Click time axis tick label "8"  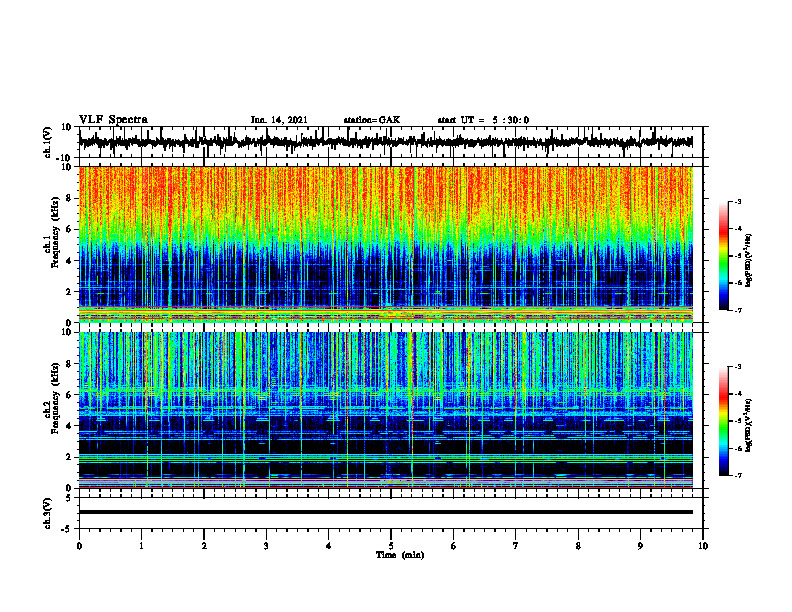[578, 546]
